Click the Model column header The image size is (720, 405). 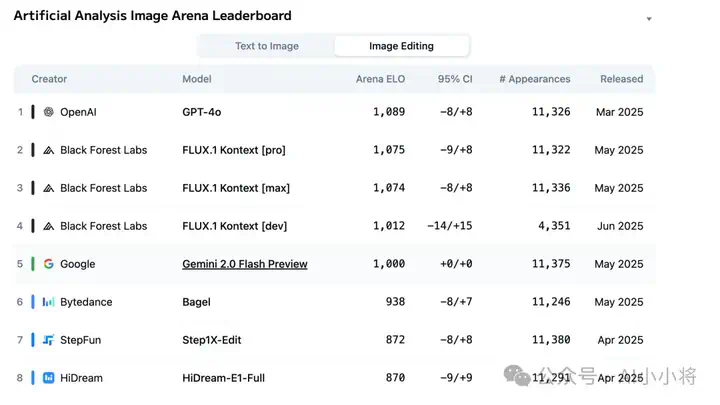pyautogui.click(x=197, y=79)
